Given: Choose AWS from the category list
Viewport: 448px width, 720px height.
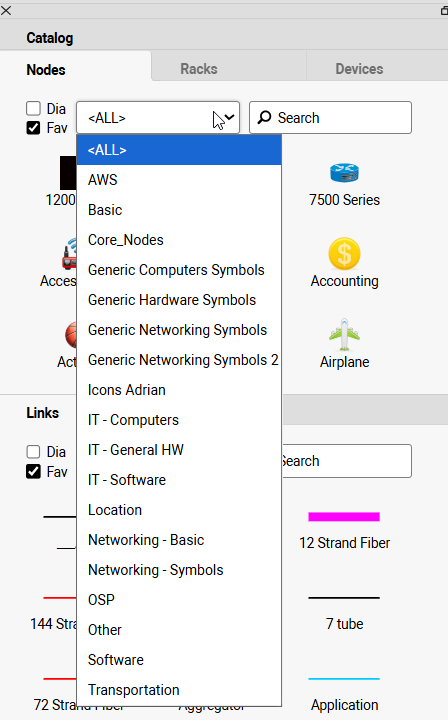Looking at the screenshot, I should [x=179, y=180].
